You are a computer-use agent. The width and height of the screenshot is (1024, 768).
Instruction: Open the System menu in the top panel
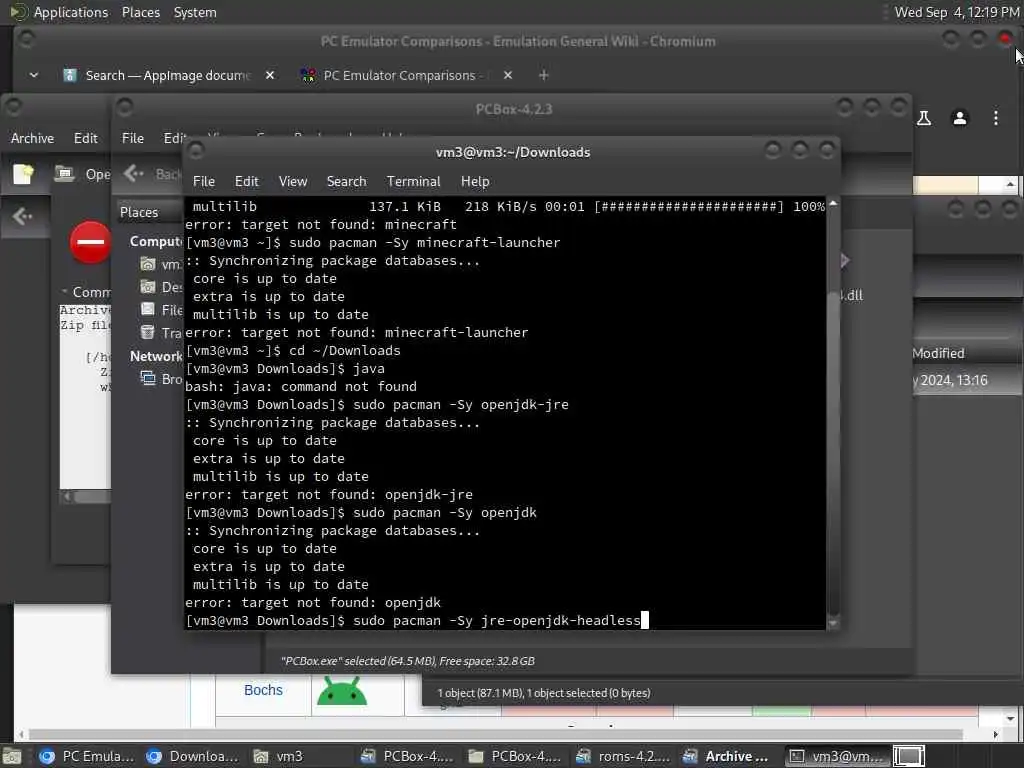pos(195,12)
